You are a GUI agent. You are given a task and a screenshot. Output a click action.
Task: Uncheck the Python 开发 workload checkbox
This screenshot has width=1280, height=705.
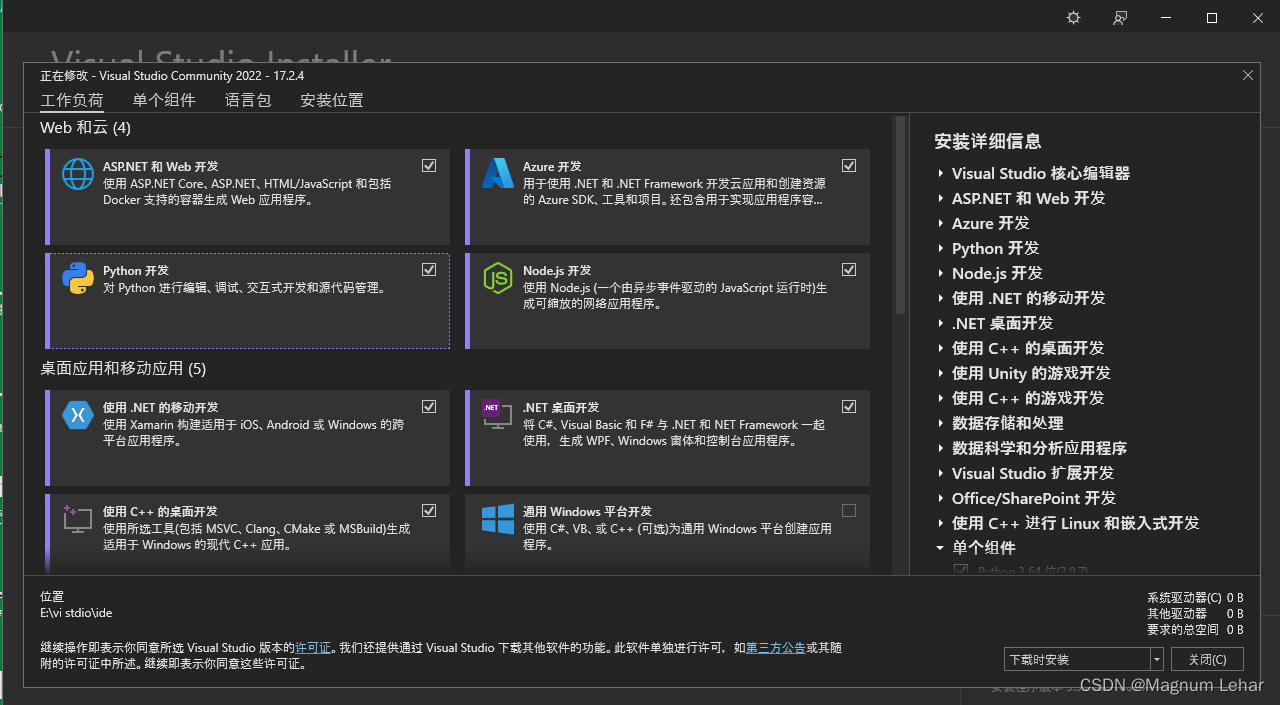(x=429, y=269)
